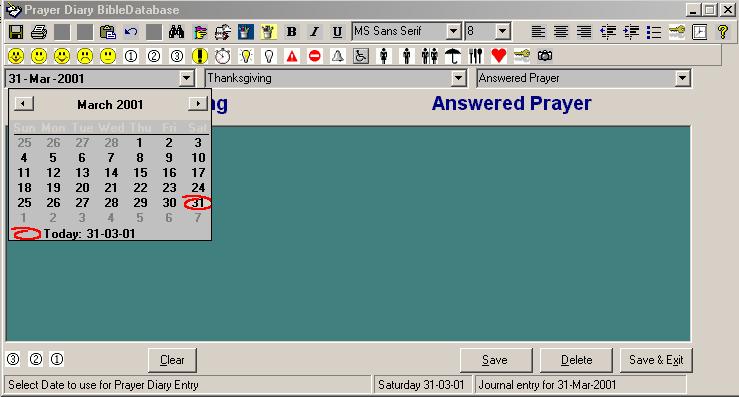
Task: Click circled 2 icon in the smiley toolbar
Action: pos(154,56)
